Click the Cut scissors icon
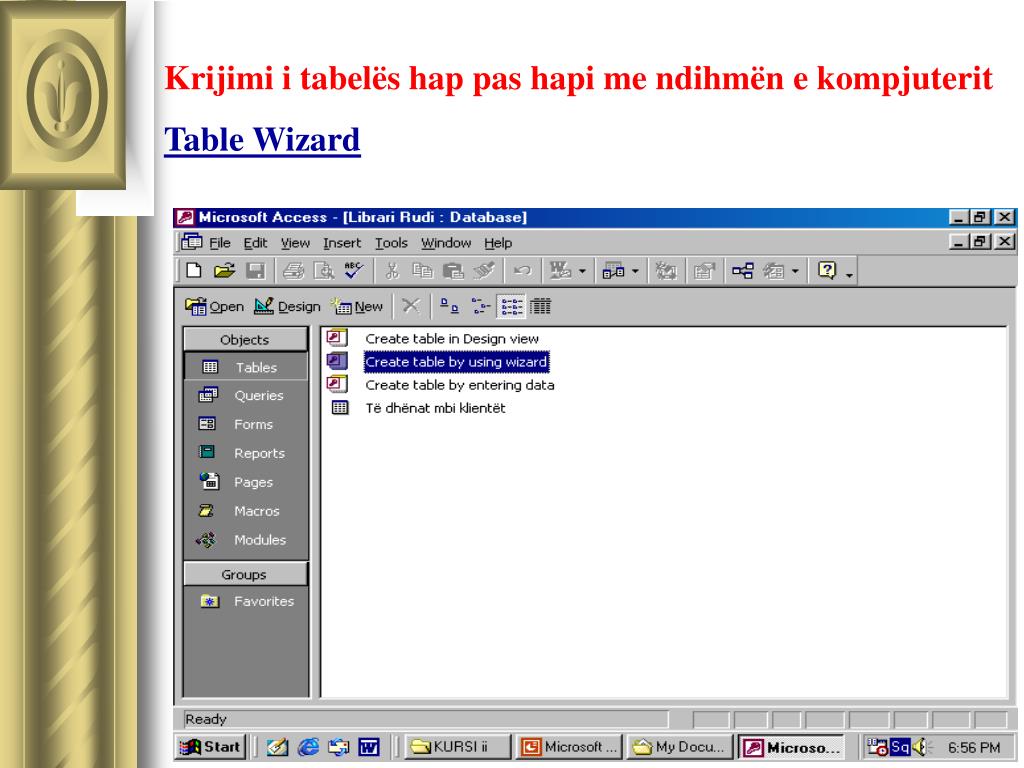1024x768 pixels. [x=392, y=270]
